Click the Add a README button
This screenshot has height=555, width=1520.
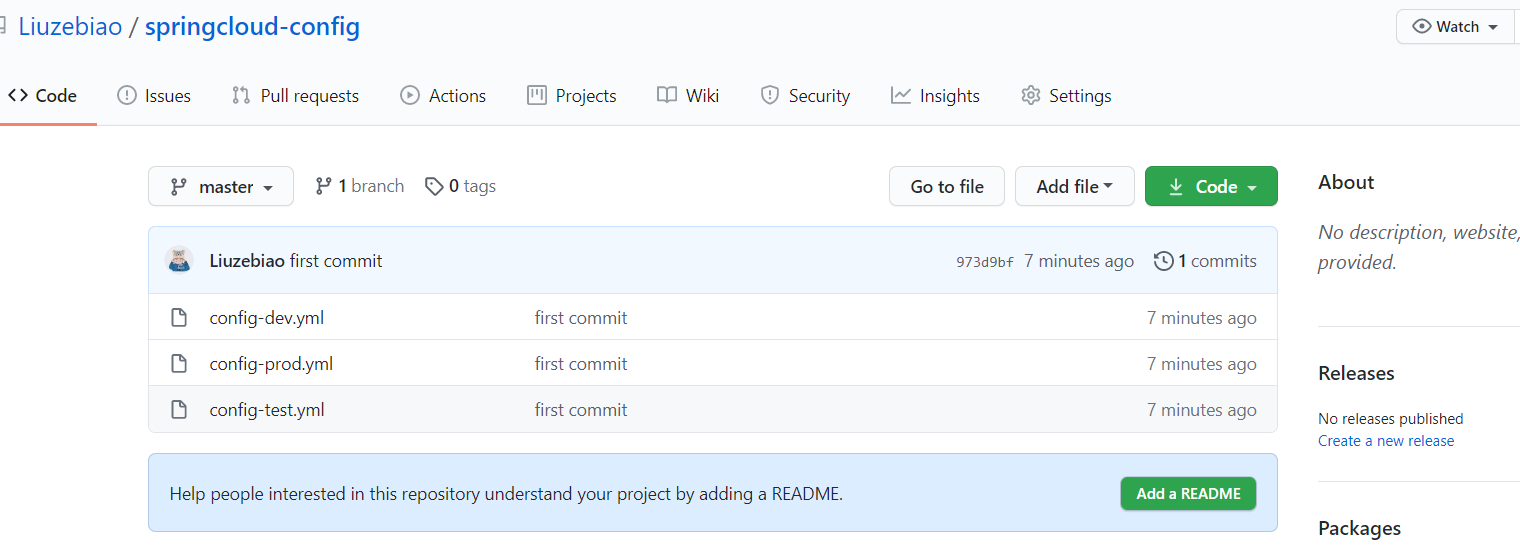pyautogui.click(x=1187, y=494)
